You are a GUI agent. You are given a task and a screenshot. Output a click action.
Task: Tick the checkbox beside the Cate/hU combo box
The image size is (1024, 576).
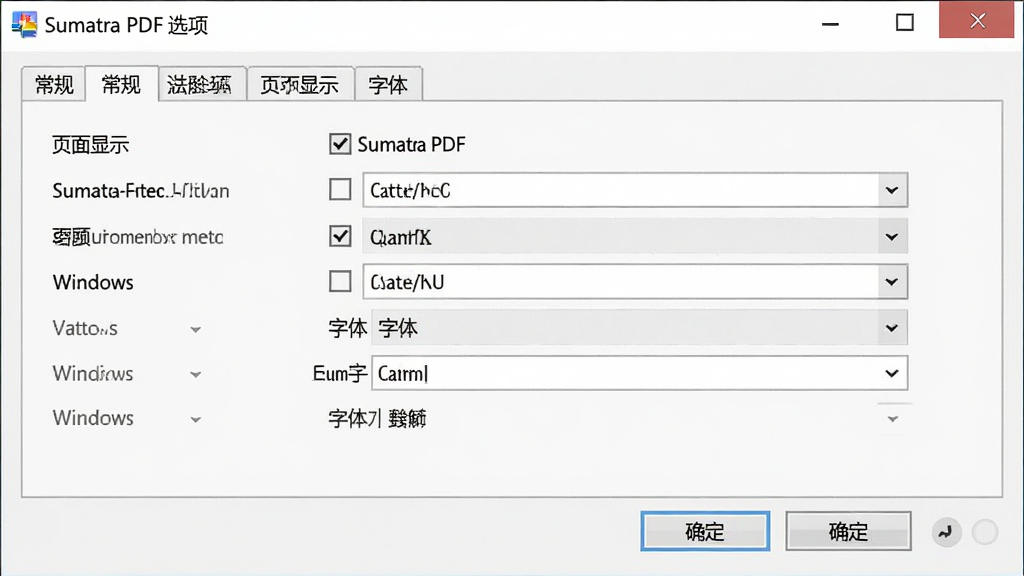coord(340,281)
